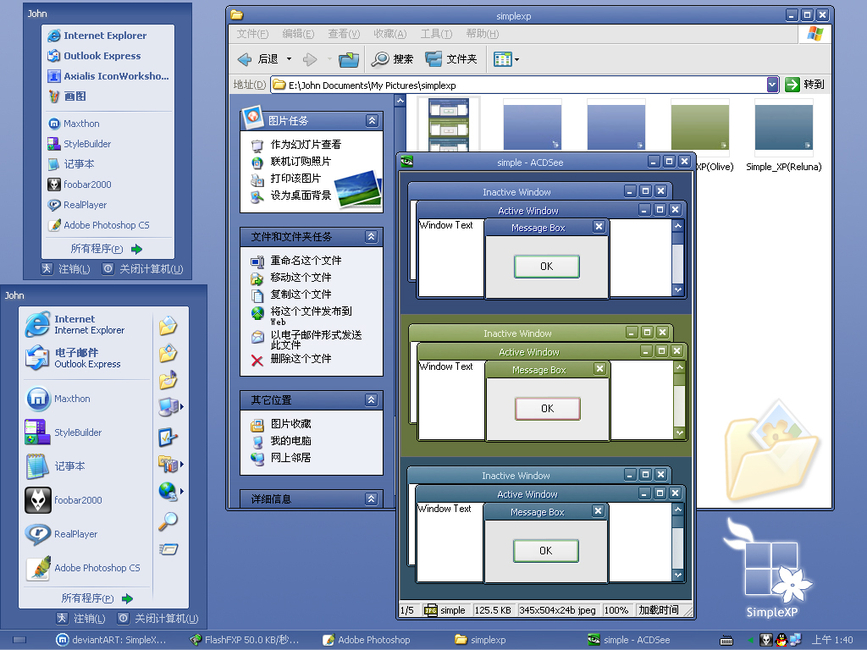Open the 文件(F) menu

point(252,34)
